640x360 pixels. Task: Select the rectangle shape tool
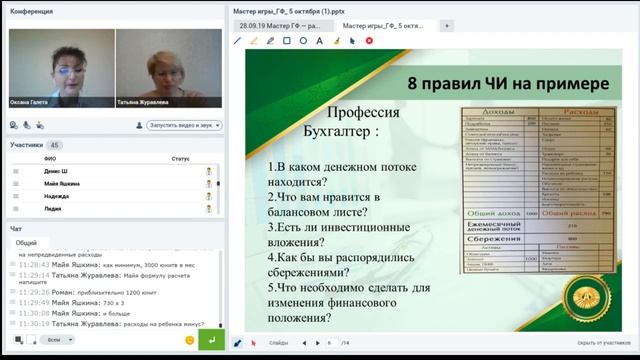pyautogui.click(x=287, y=41)
